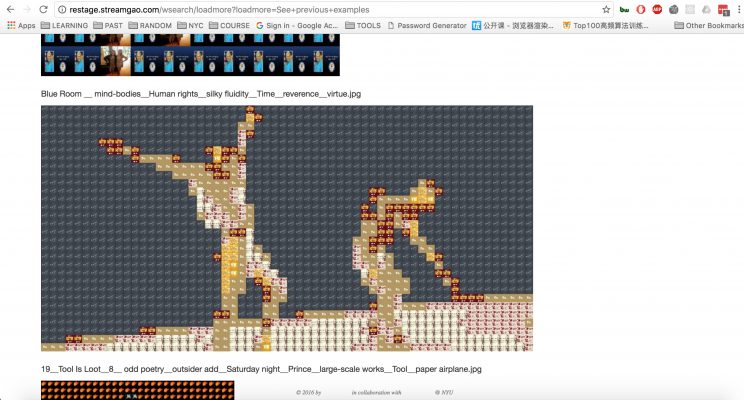This screenshot has height=400, width=744.
Task: Click the orange mosaic thumbnail below the '19__Tool Is Loot' caption
Action: [138, 390]
